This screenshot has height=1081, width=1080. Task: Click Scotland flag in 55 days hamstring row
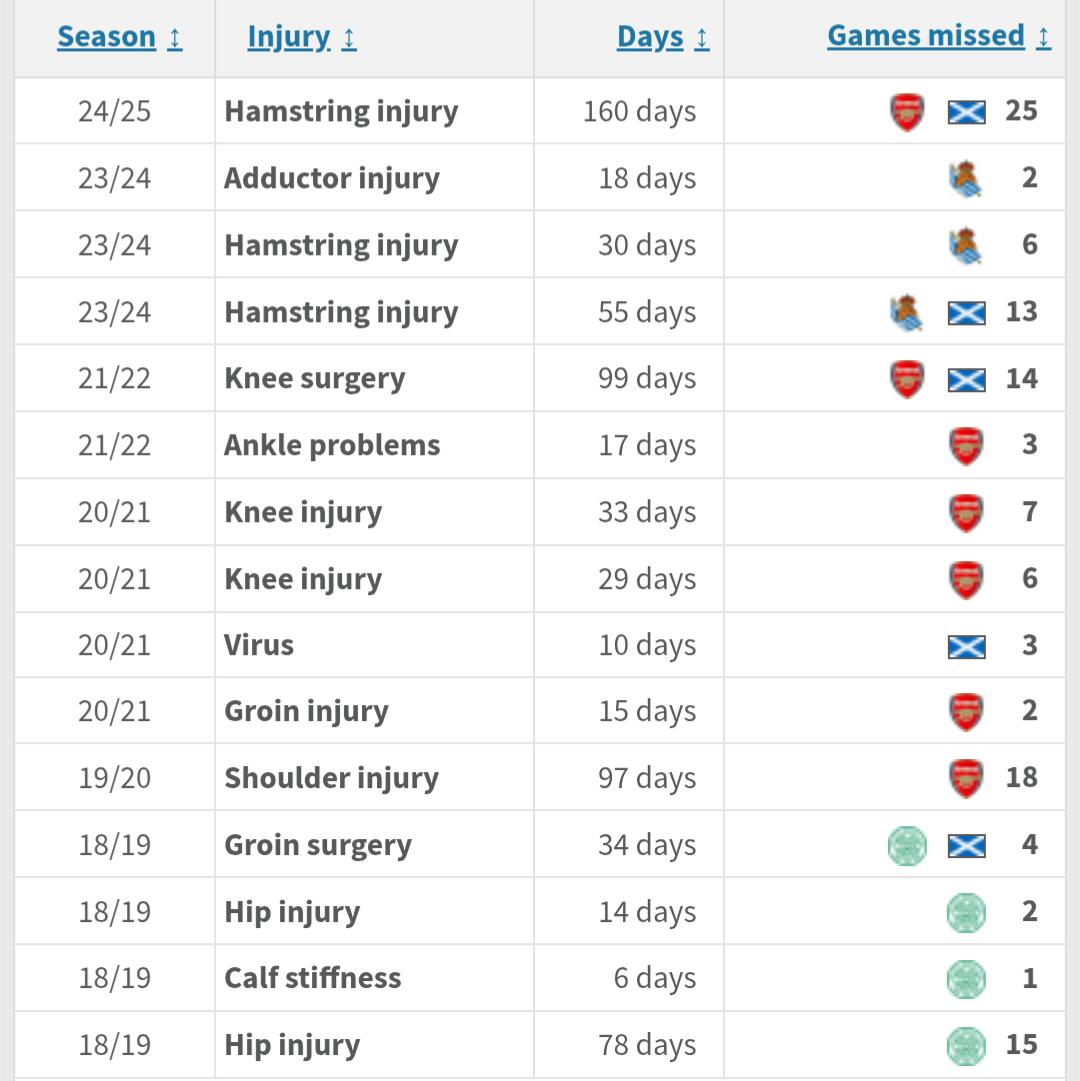pos(966,312)
